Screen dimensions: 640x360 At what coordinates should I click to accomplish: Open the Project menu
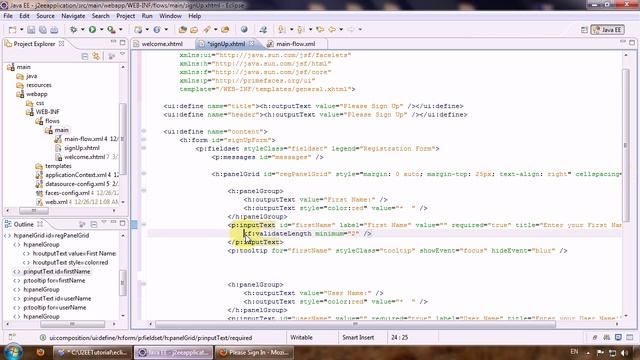126,16
